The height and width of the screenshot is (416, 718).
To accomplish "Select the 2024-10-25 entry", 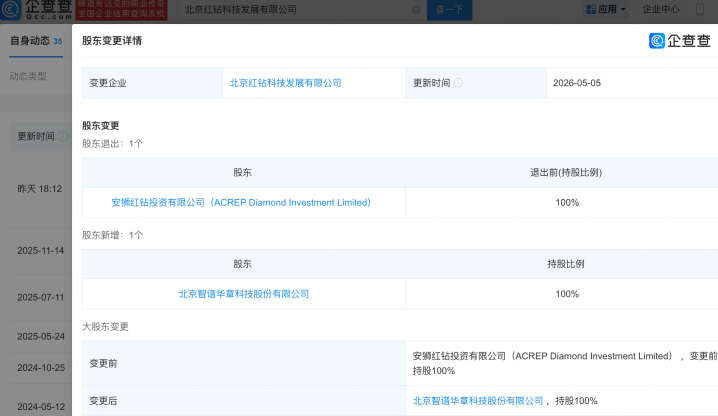I will click(41, 367).
